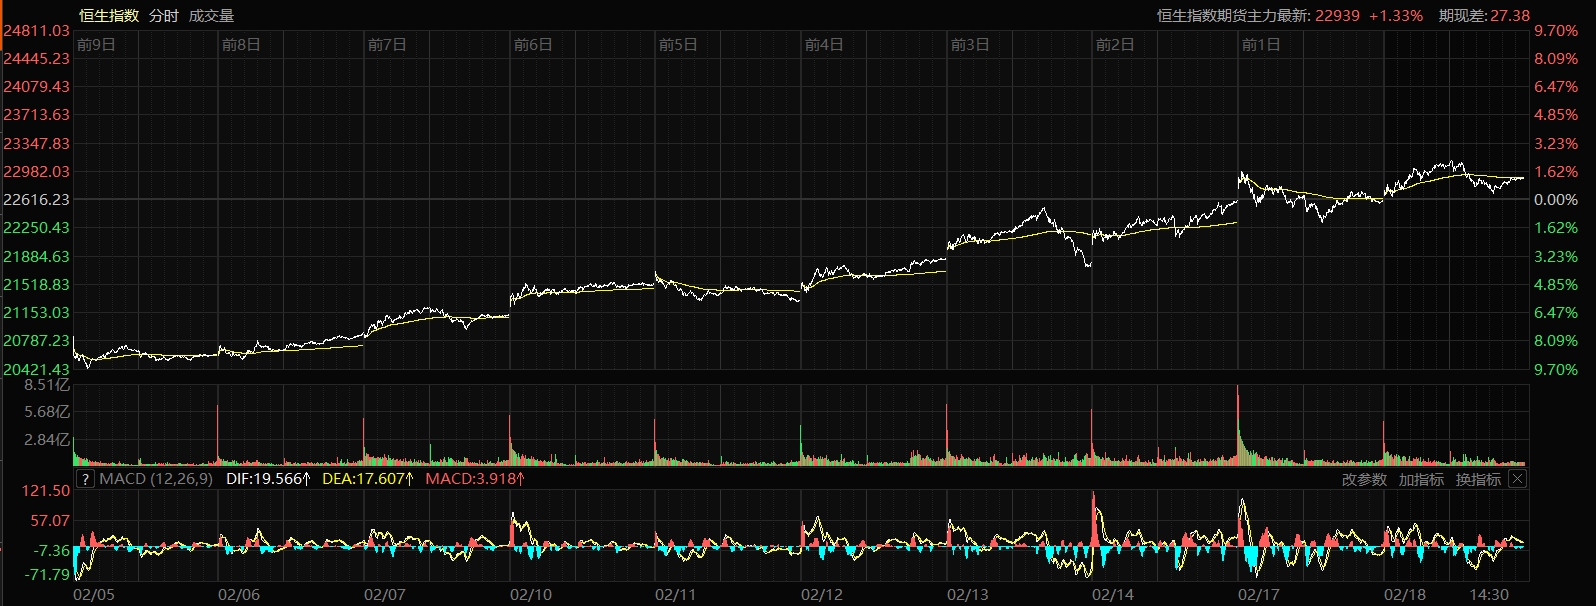Viewport: 1596px width, 606px height.
Task: Select the 前5日 day marker
Action: pos(678,44)
